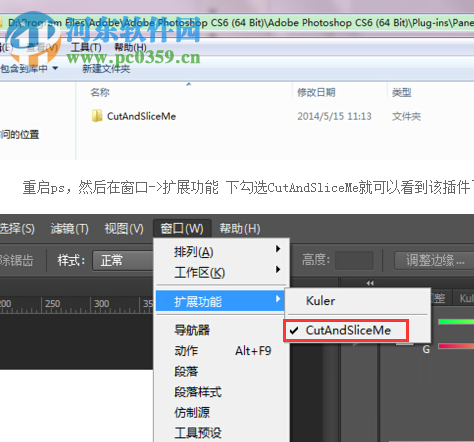Open 包含到库中 dropdown in Explorer toolbar
The image size is (474, 442).
(x=29, y=69)
